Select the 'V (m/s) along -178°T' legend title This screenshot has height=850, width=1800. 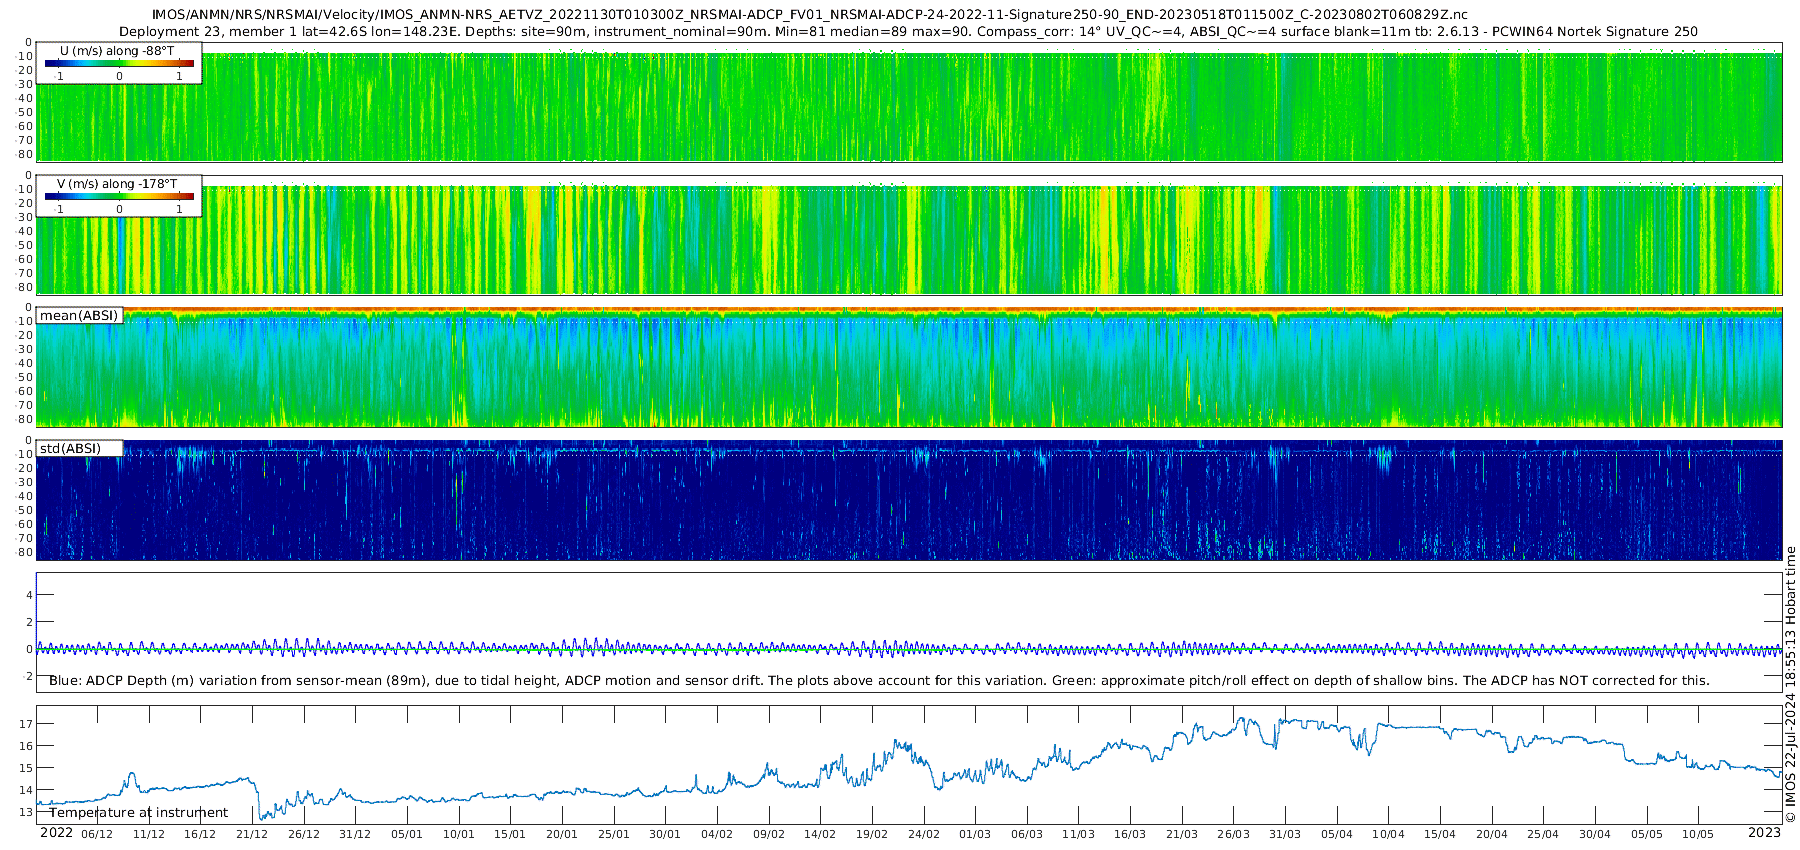(117, 184)
